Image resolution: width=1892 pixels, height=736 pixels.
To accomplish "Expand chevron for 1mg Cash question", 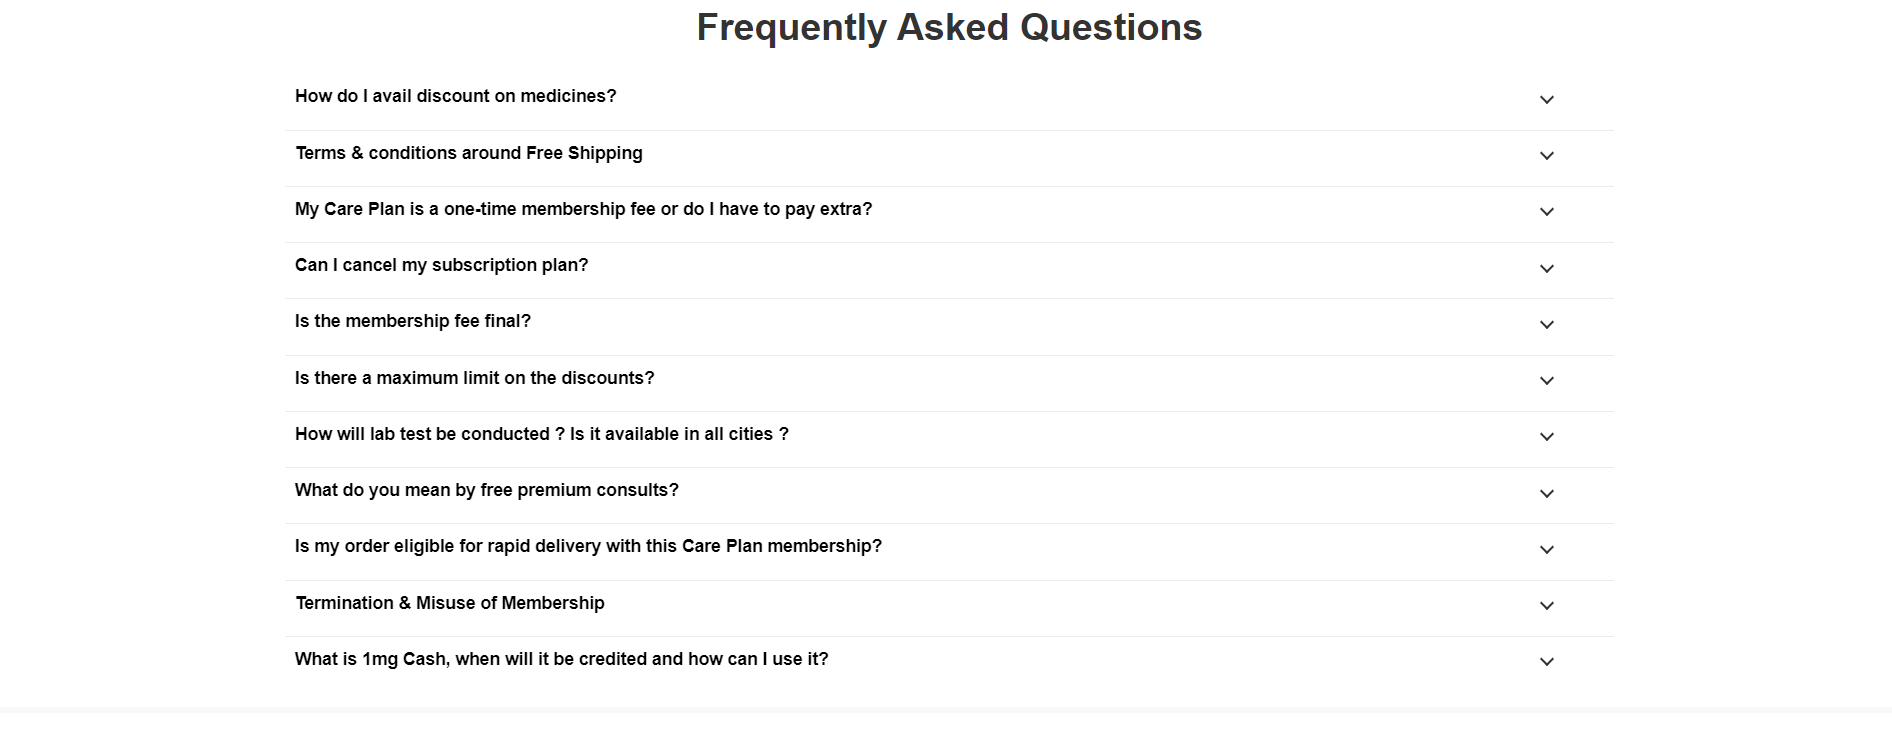I will [x=1546, y=662].
